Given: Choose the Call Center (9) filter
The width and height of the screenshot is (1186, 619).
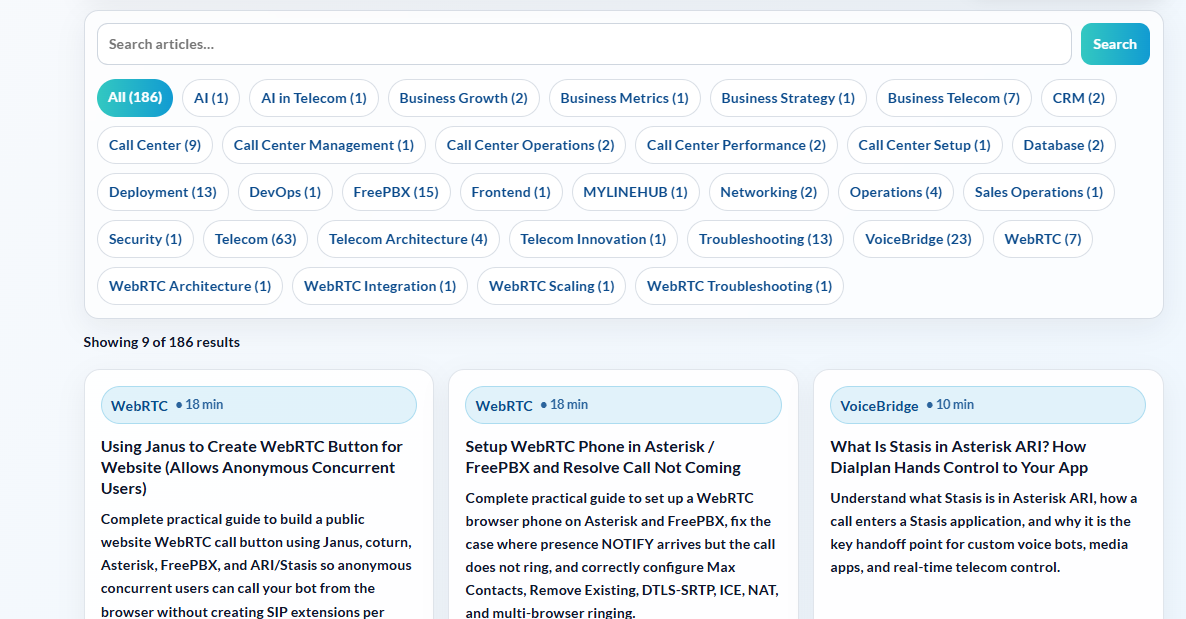Looking at the screenshot, I should [155, 145].
